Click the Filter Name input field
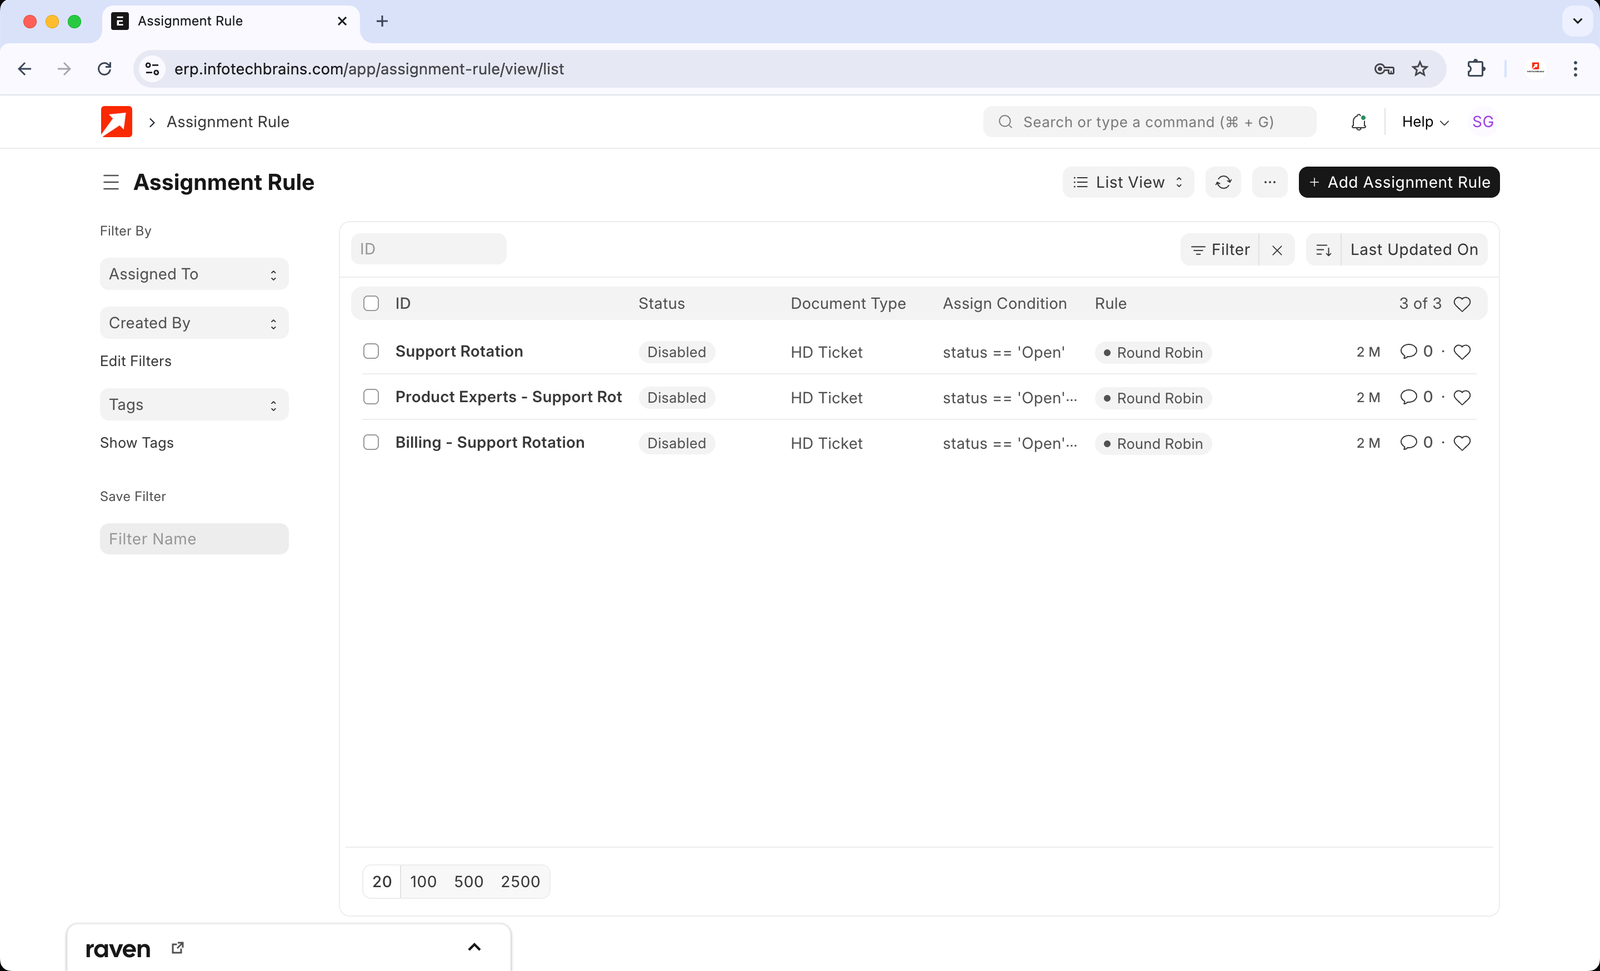This screenshot has height=971, width=1600. point(194,539)
